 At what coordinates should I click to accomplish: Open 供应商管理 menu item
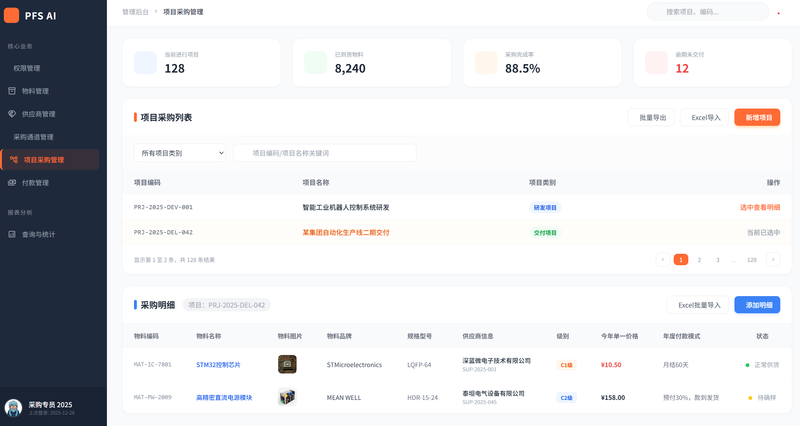(x=39, y=114)
